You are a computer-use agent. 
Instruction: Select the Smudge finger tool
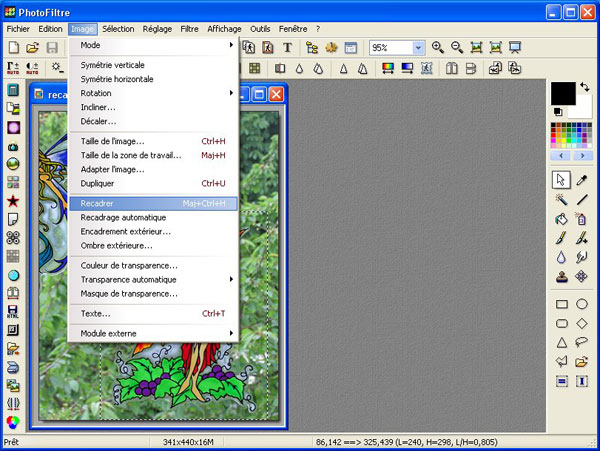tap(582, 257)
